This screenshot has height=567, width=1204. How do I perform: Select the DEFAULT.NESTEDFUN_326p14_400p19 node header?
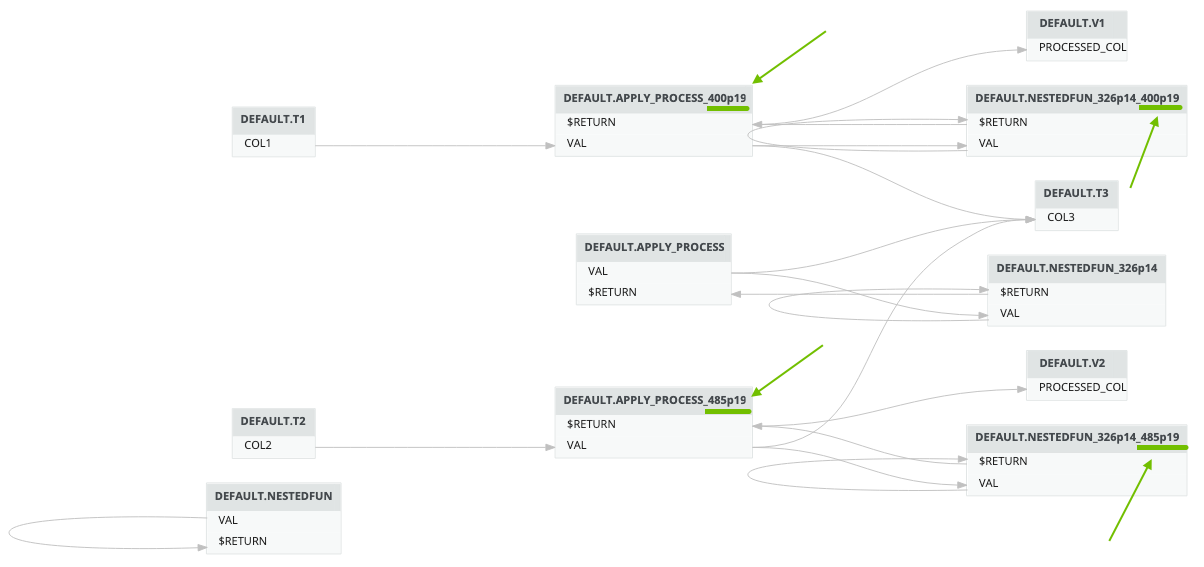click(x=1076, y=98)
